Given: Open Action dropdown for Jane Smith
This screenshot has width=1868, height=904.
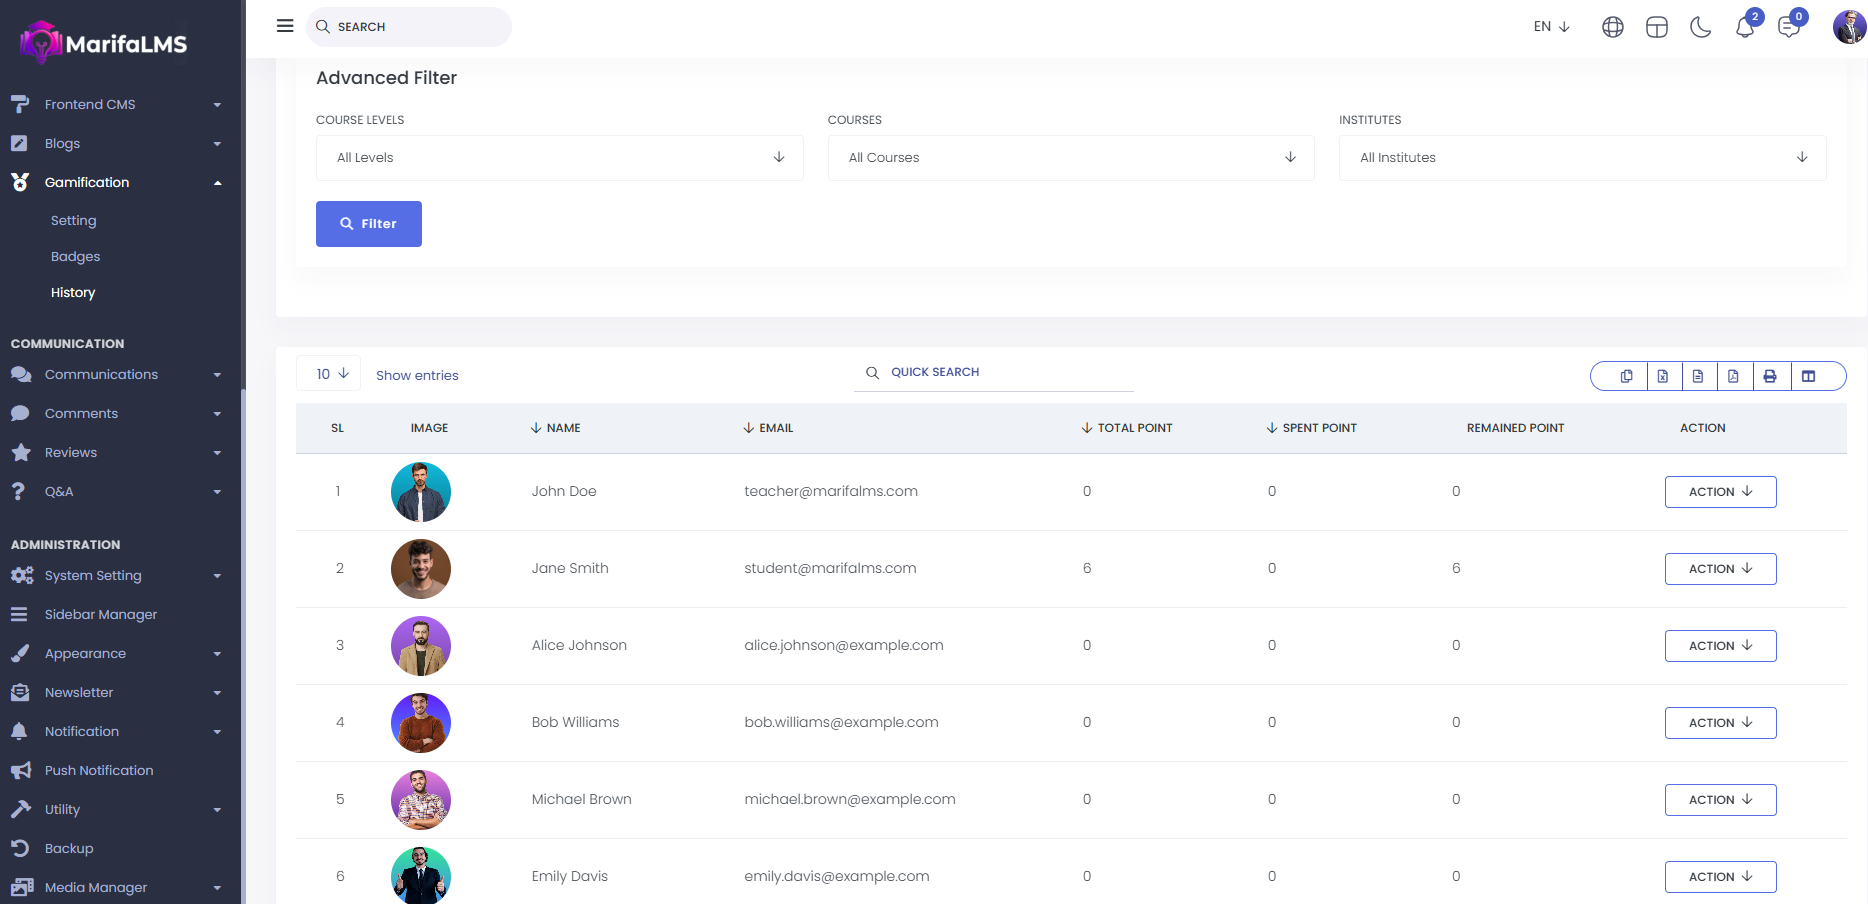Looking at the screenshot, I should tap(1720, 569).
